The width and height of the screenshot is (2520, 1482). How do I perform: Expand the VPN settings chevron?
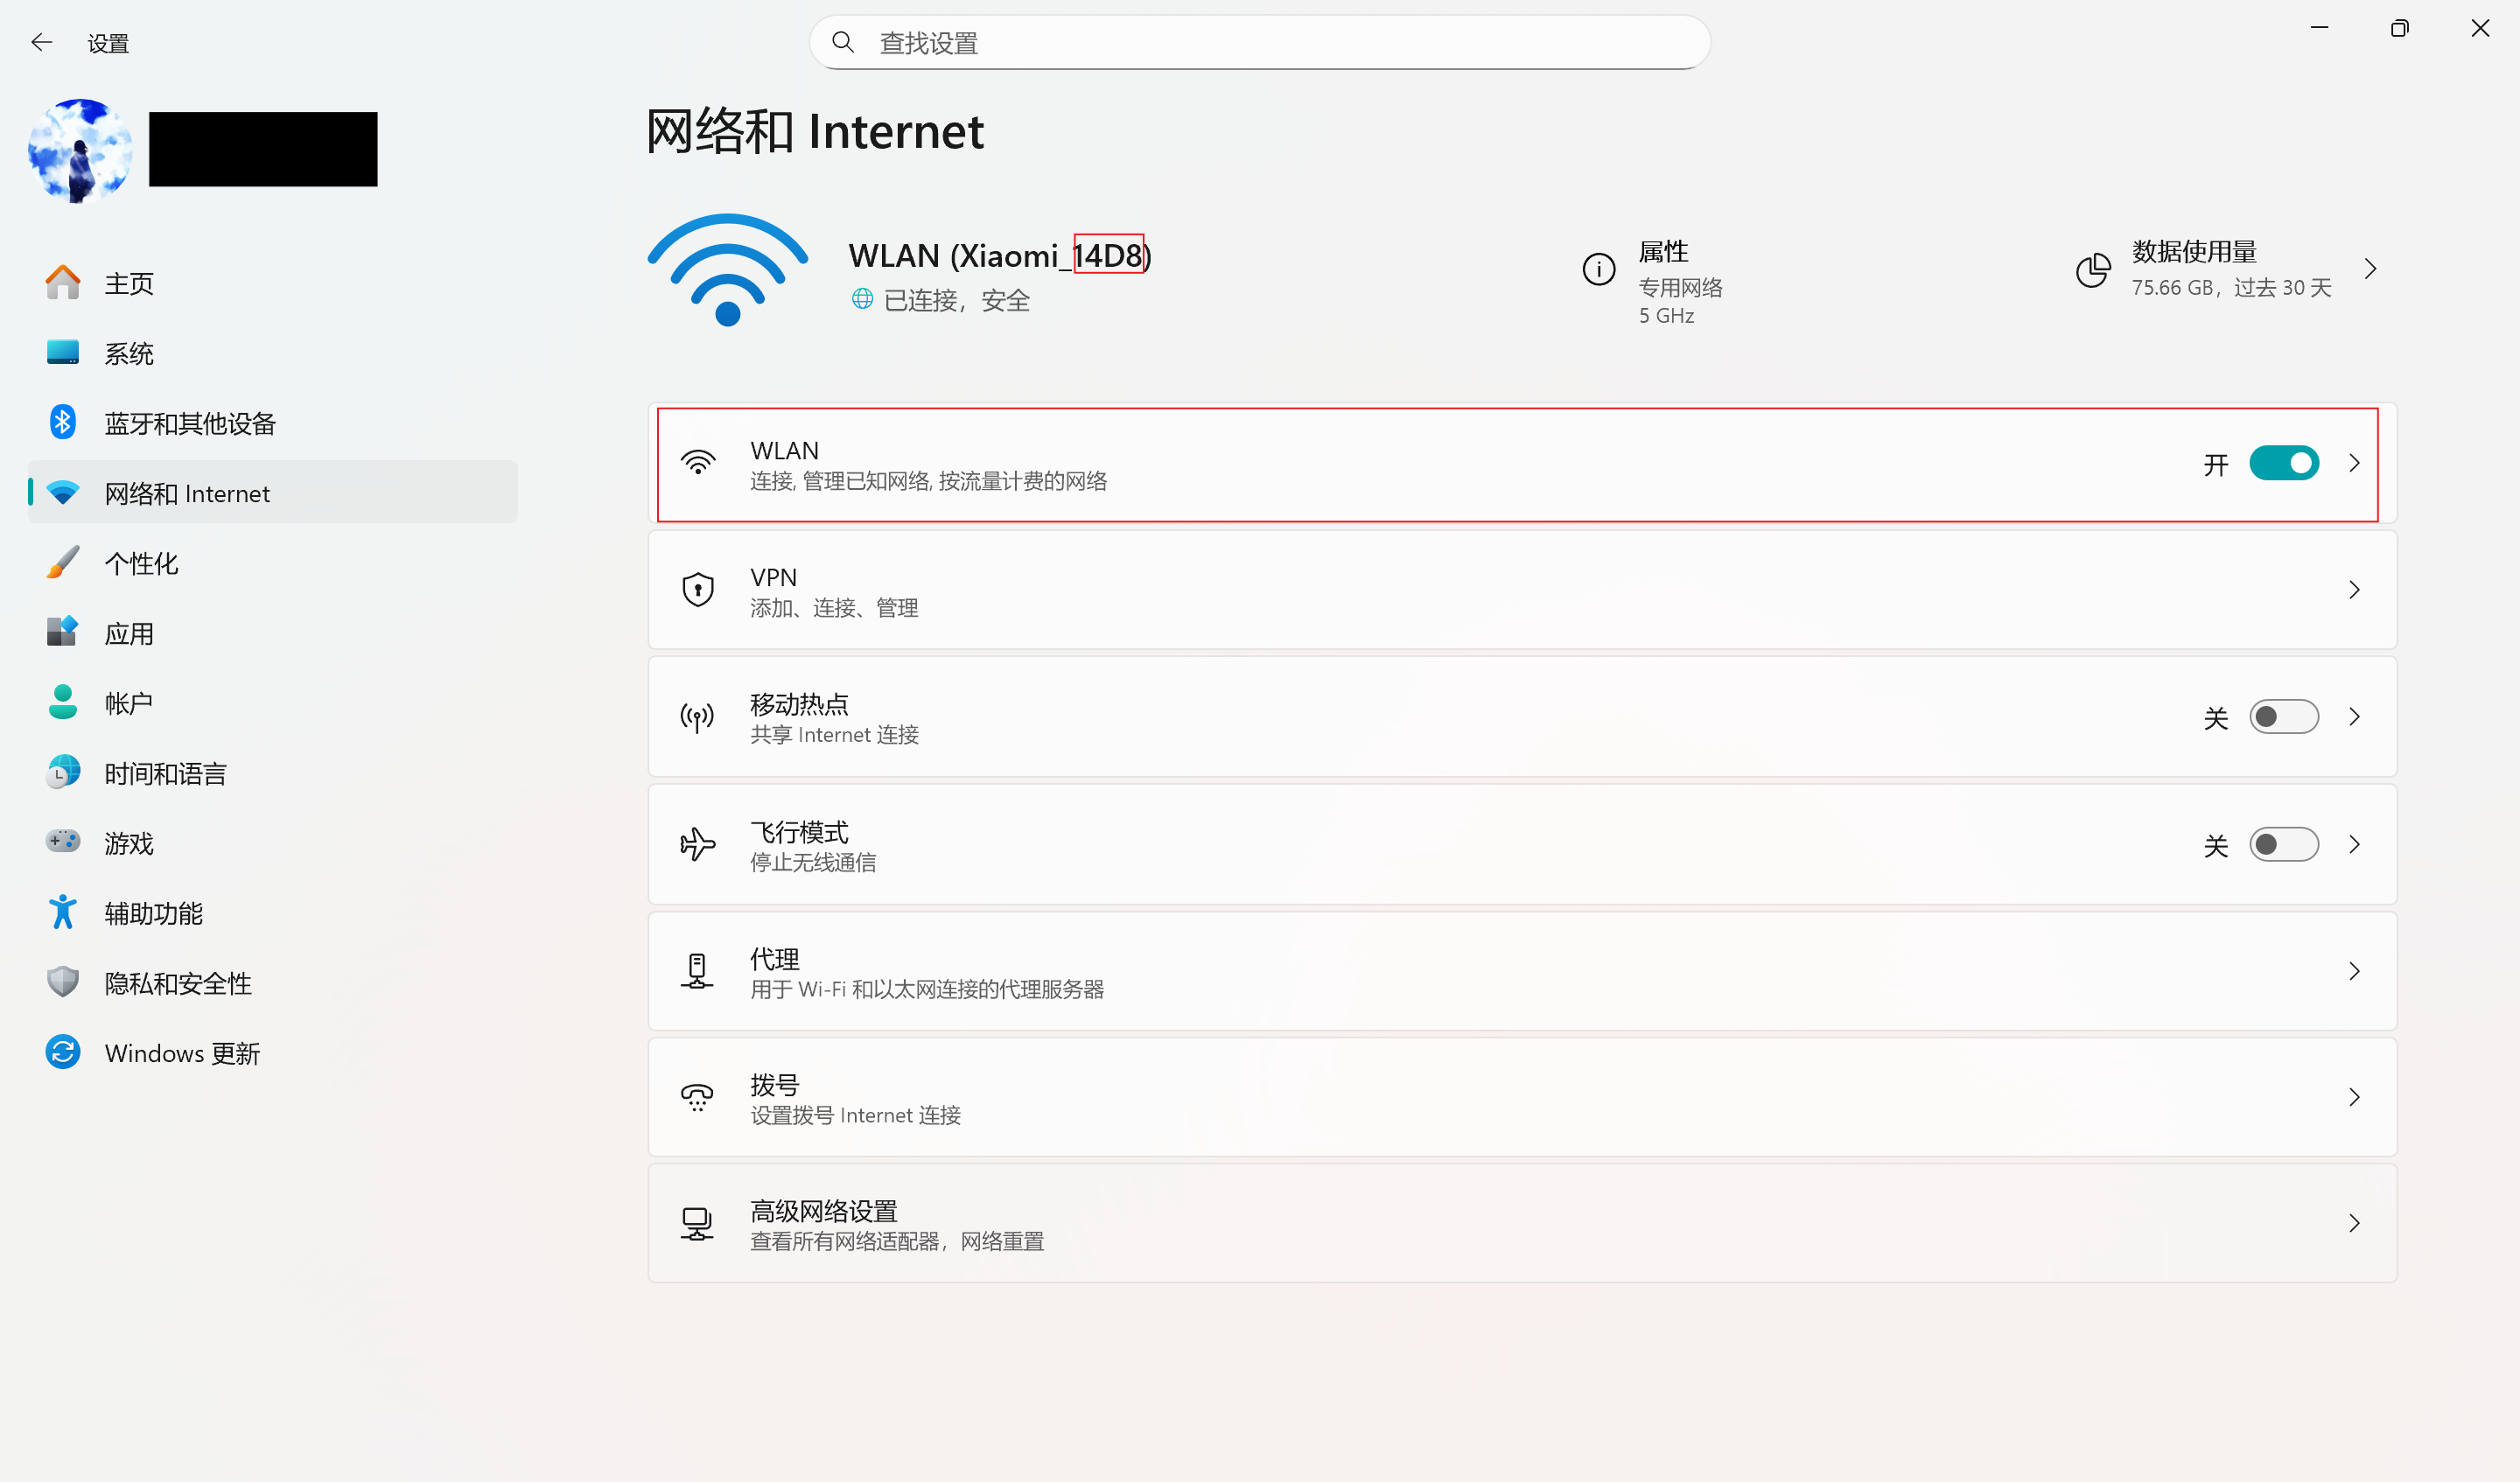[x=2354, y=590]
